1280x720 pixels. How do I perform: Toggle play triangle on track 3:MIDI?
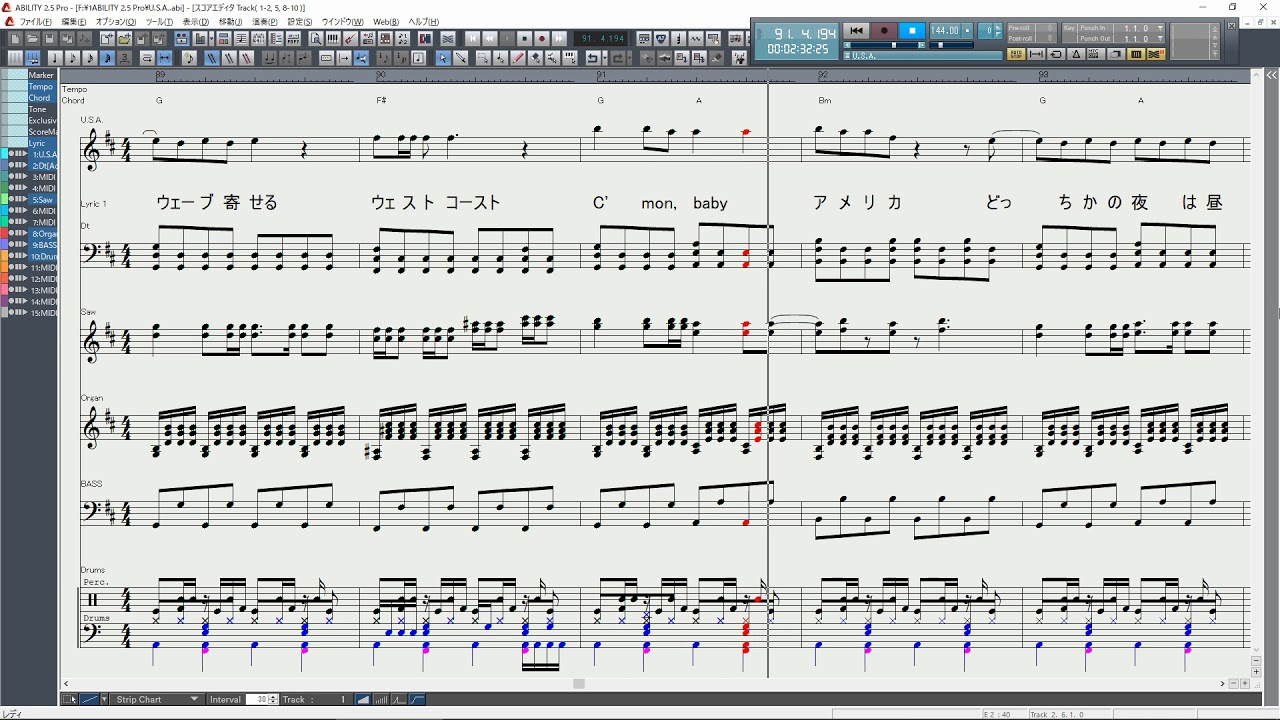tap(23, 176)
